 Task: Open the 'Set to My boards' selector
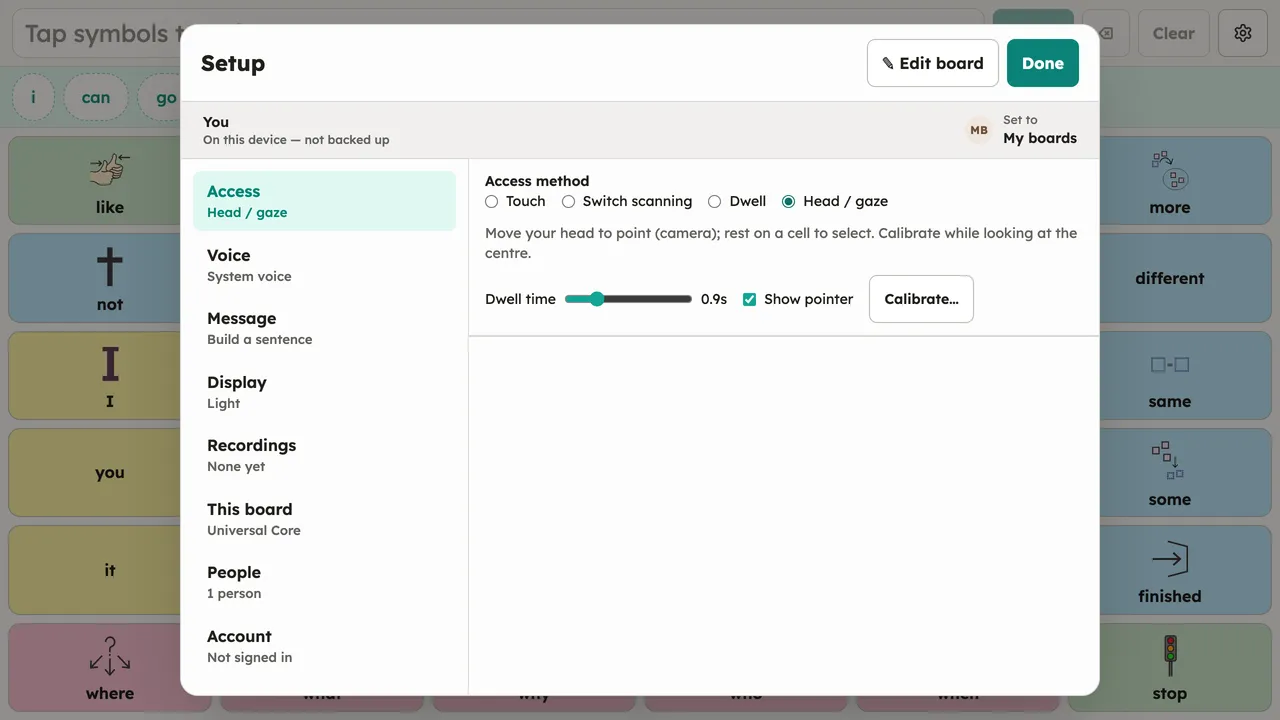click(x=1022, y=130)
